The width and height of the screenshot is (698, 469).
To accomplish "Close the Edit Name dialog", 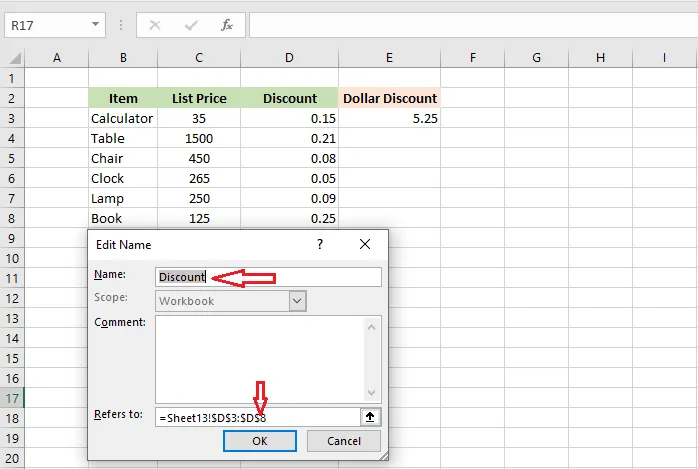I will pyautogui.click(x=365, y=244).
